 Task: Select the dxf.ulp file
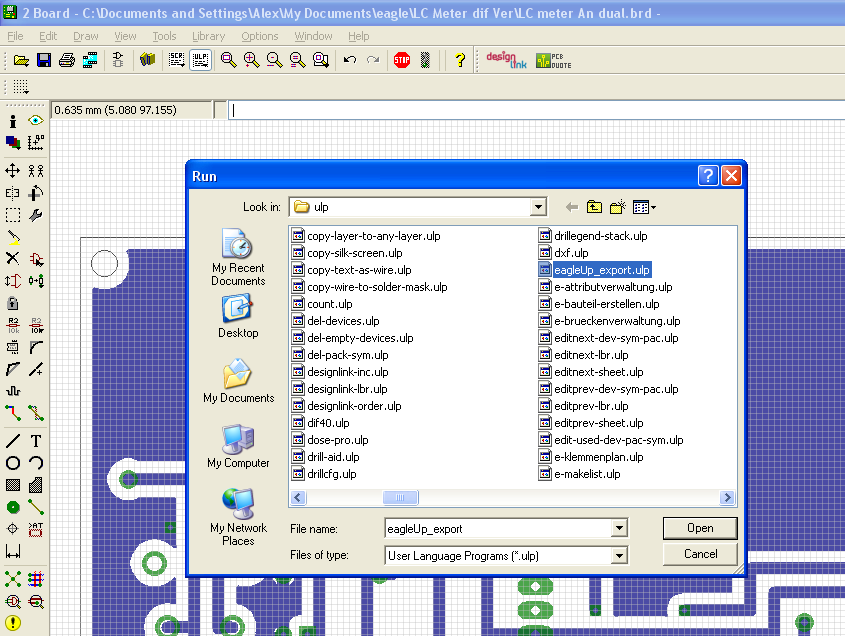(564, 253)
